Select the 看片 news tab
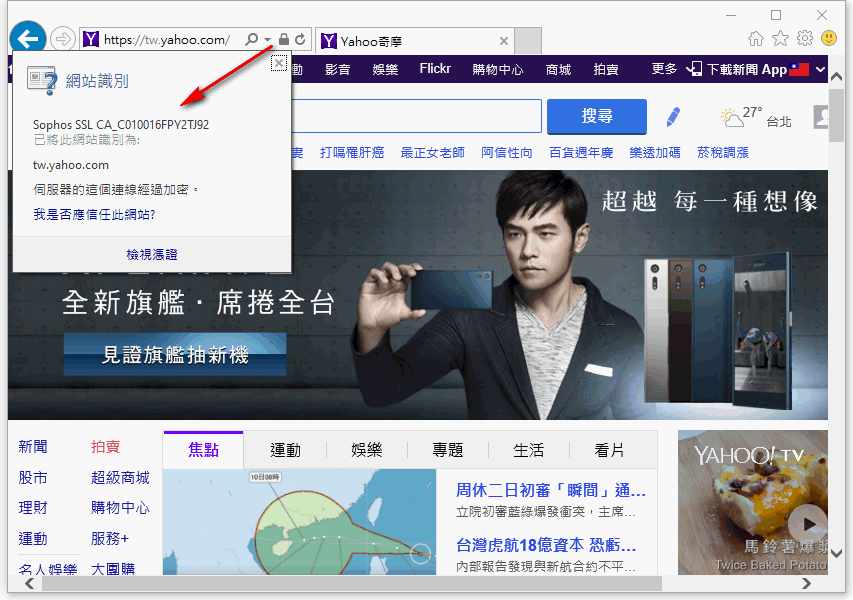This screenshot has height=600, width=853. 609,450
